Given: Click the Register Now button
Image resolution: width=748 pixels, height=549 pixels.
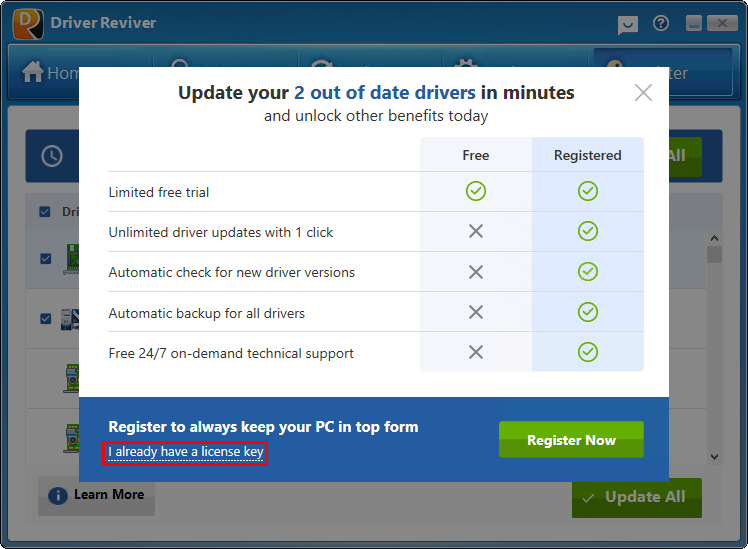Looking at the screenshot, I should pos(571,440).
